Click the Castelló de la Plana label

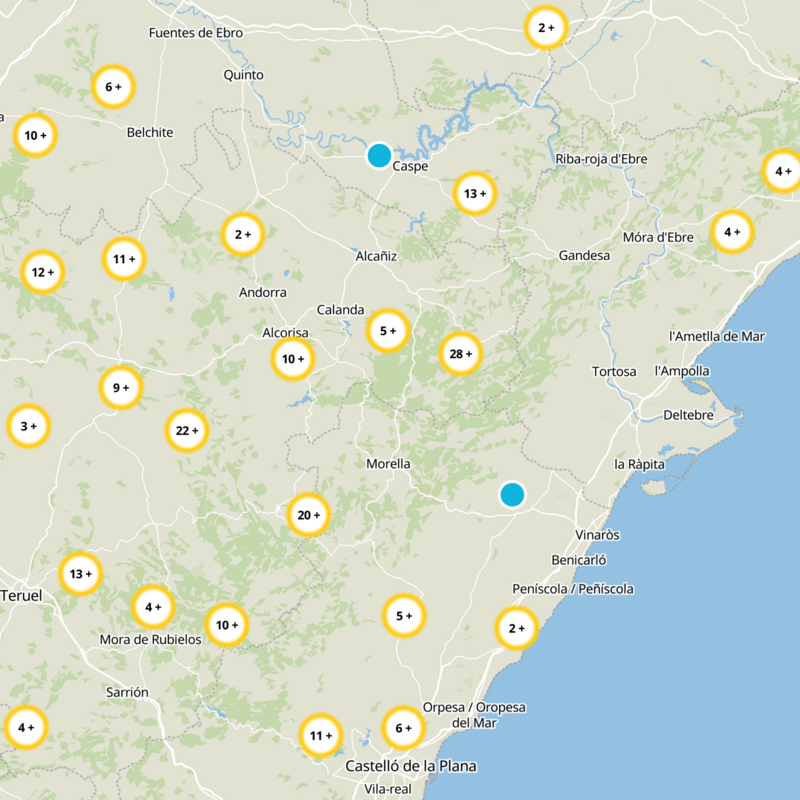(411, 766)
